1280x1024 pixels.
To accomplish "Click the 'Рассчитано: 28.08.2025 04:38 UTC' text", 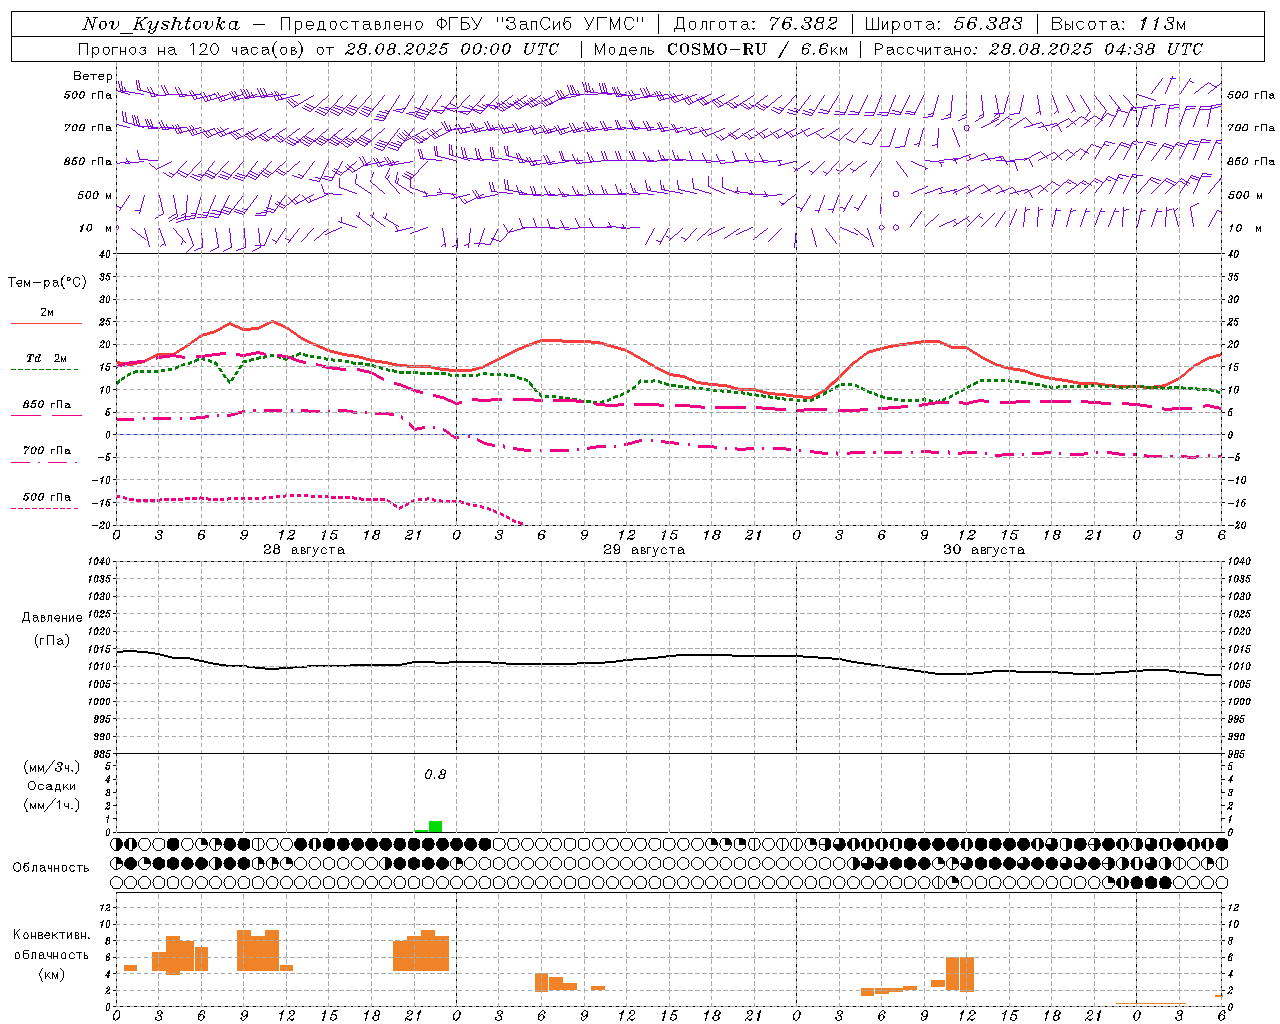I will [x=1038, y=49].
